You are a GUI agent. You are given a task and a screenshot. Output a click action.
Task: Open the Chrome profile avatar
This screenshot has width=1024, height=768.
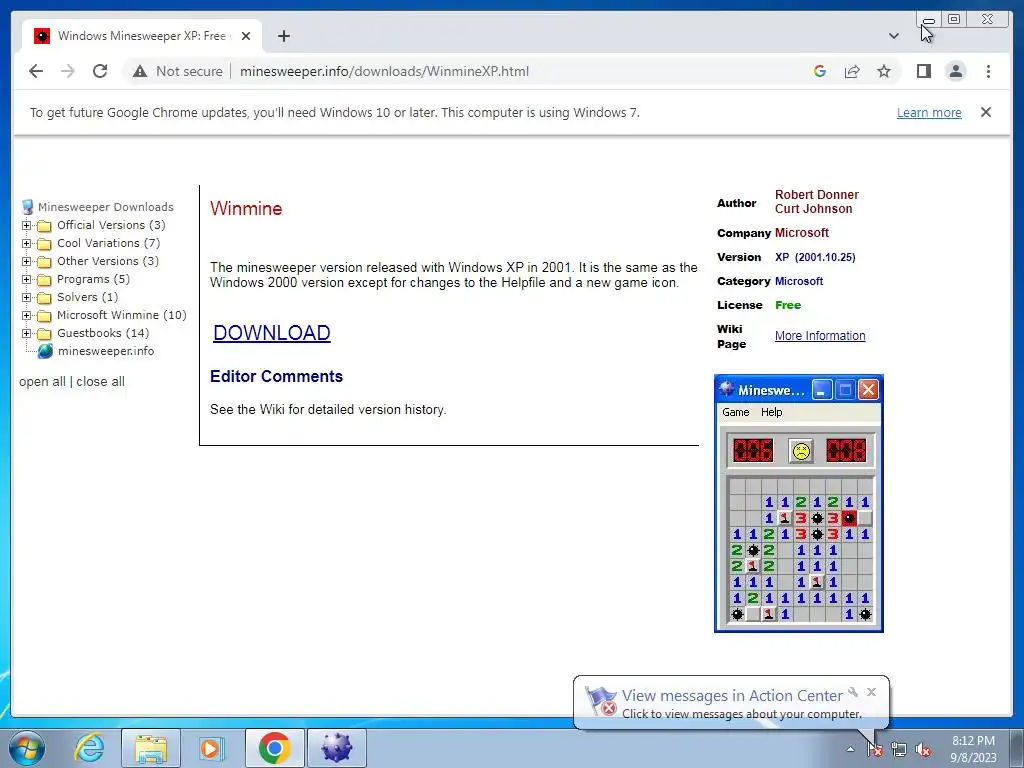[x=955, y=71]
